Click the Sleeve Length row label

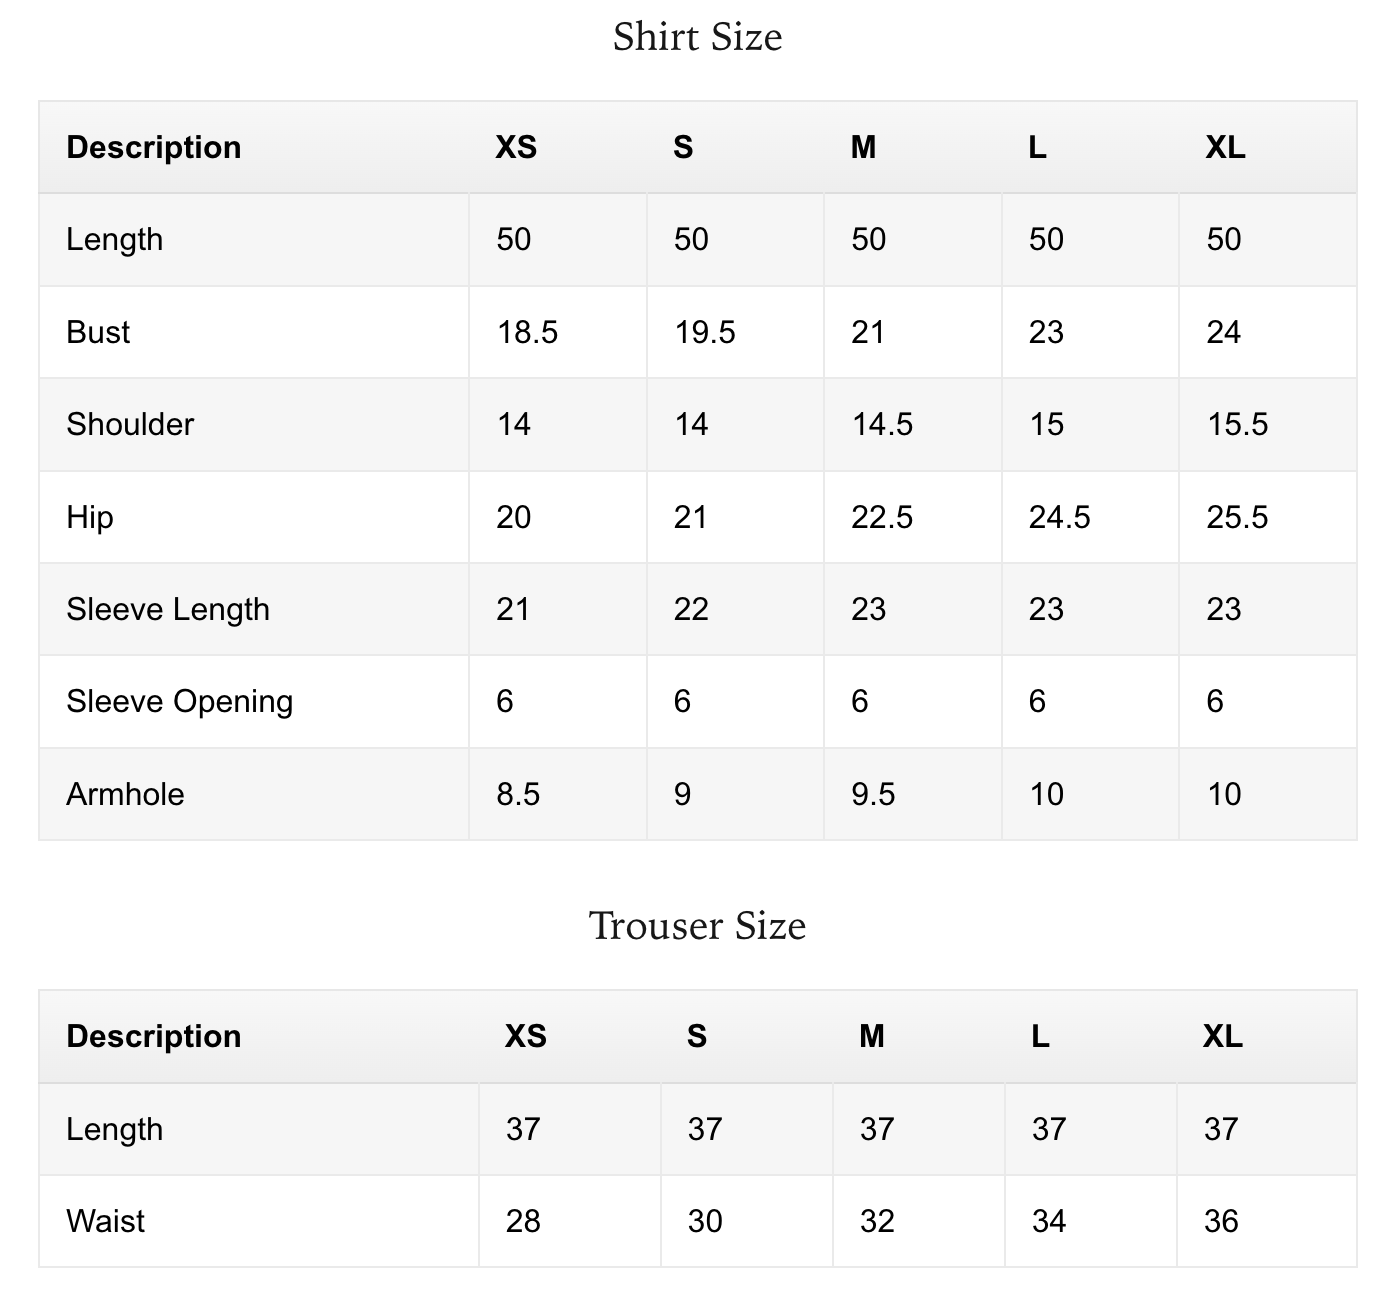point(168,609)
